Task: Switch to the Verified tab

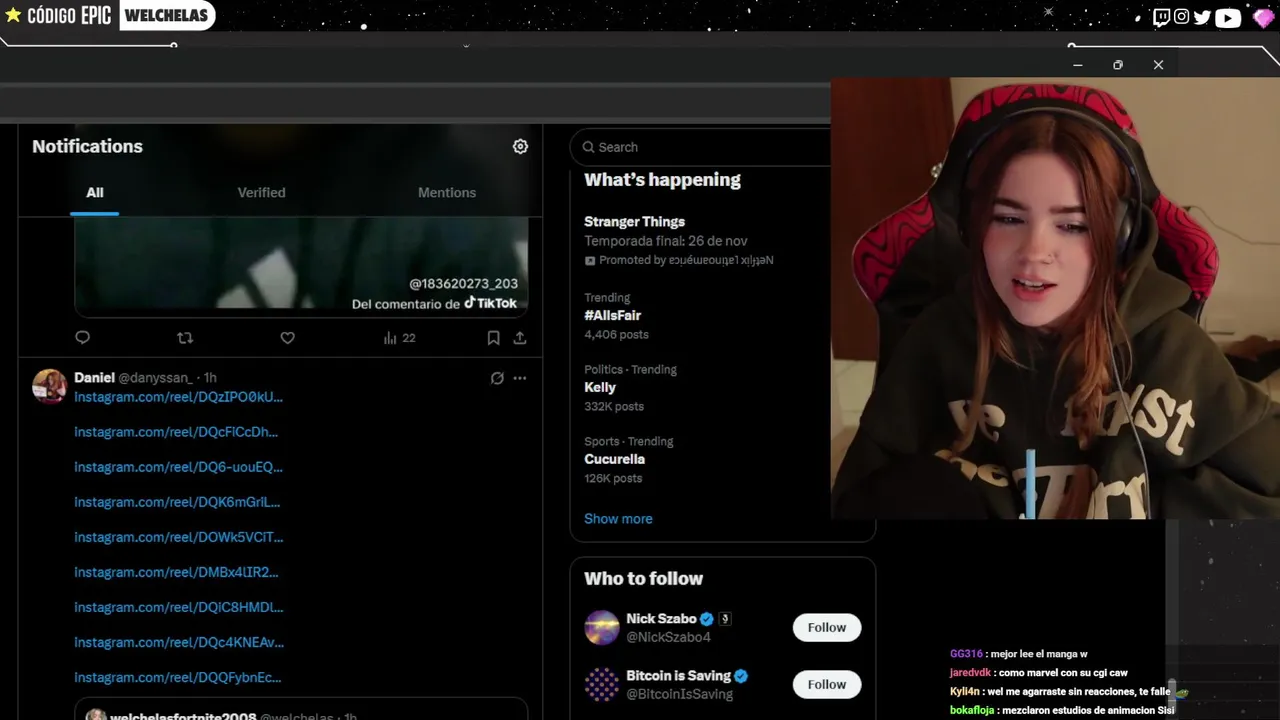Action: click(261, 192)
